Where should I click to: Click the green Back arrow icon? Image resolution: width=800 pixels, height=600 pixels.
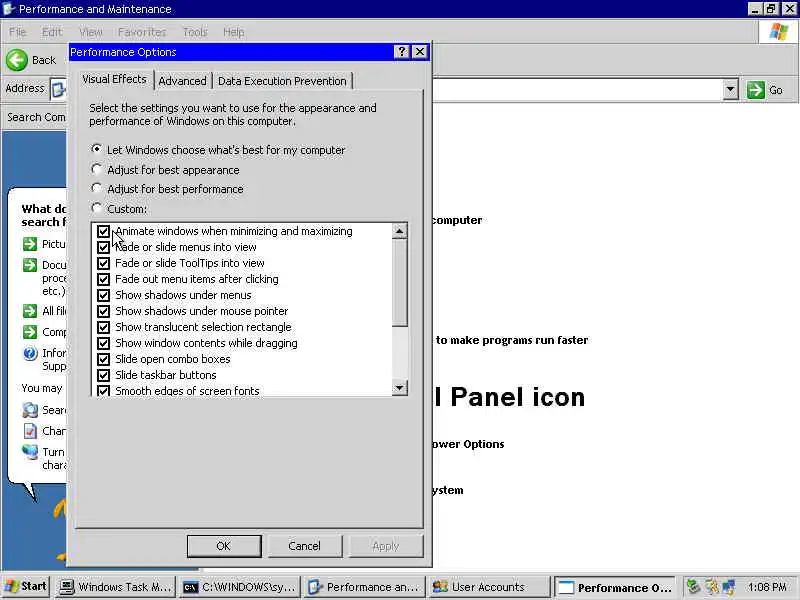coord(17,60)
